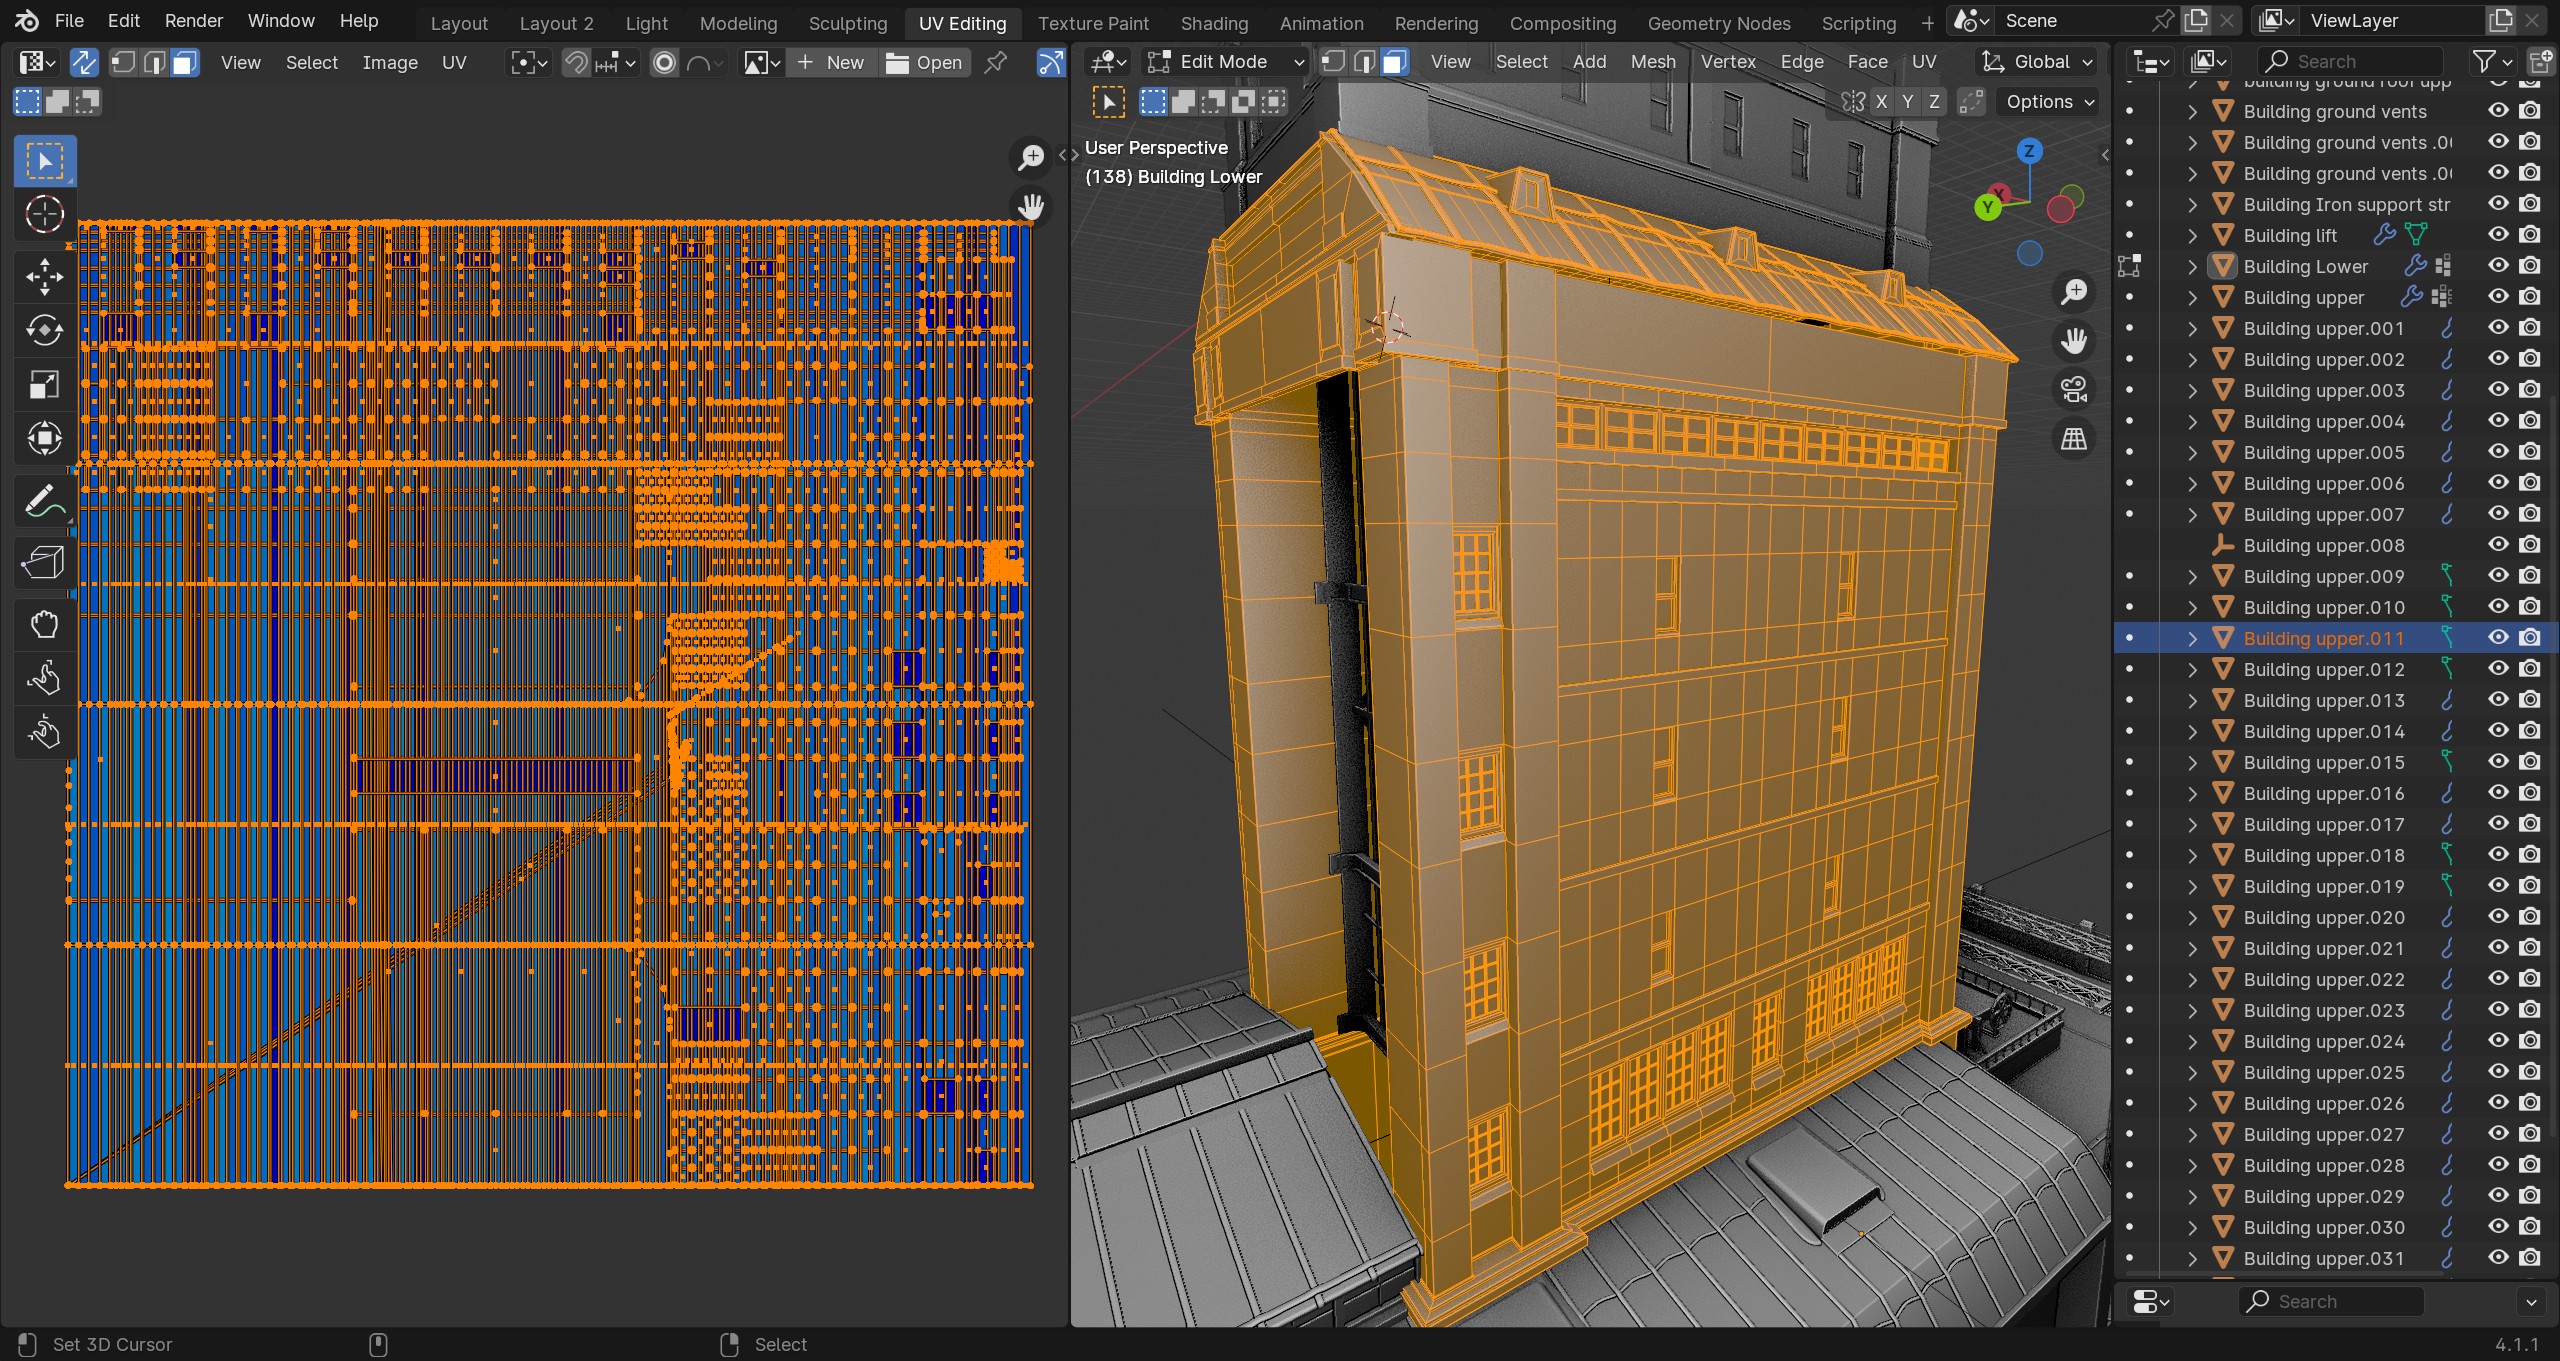Switch to the Geometry Nodes workspace tab
Screen dimensions: 2560x1361
click(x=1719, y=22)
